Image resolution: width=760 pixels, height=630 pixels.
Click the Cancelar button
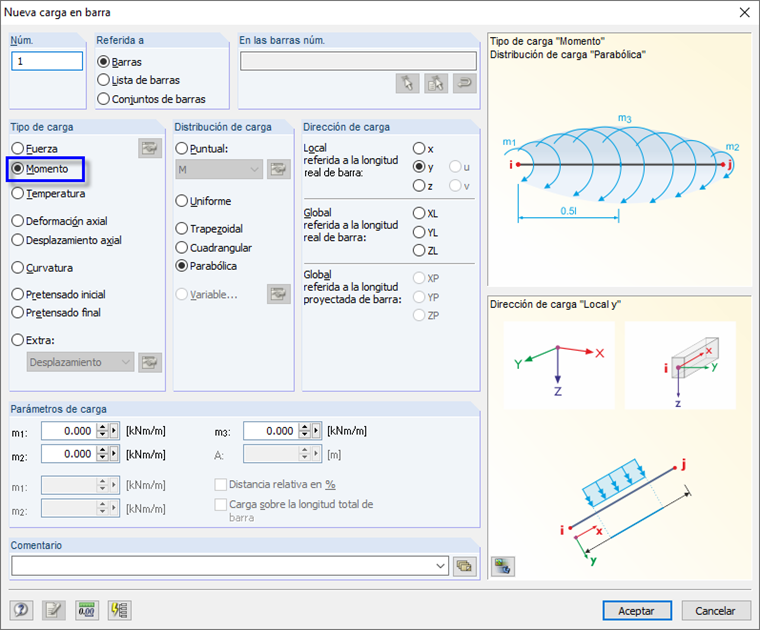click(716, 611)
